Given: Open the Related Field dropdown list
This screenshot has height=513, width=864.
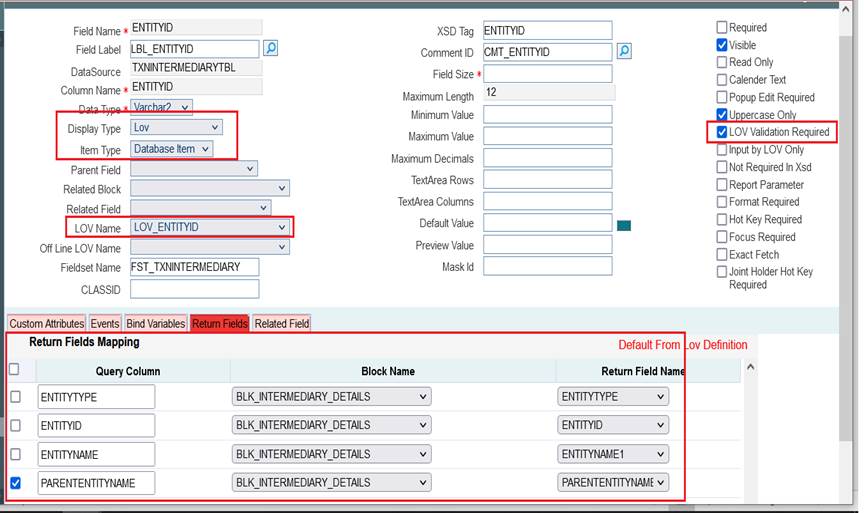Looking at the screenshot, I should click(201, 208).
